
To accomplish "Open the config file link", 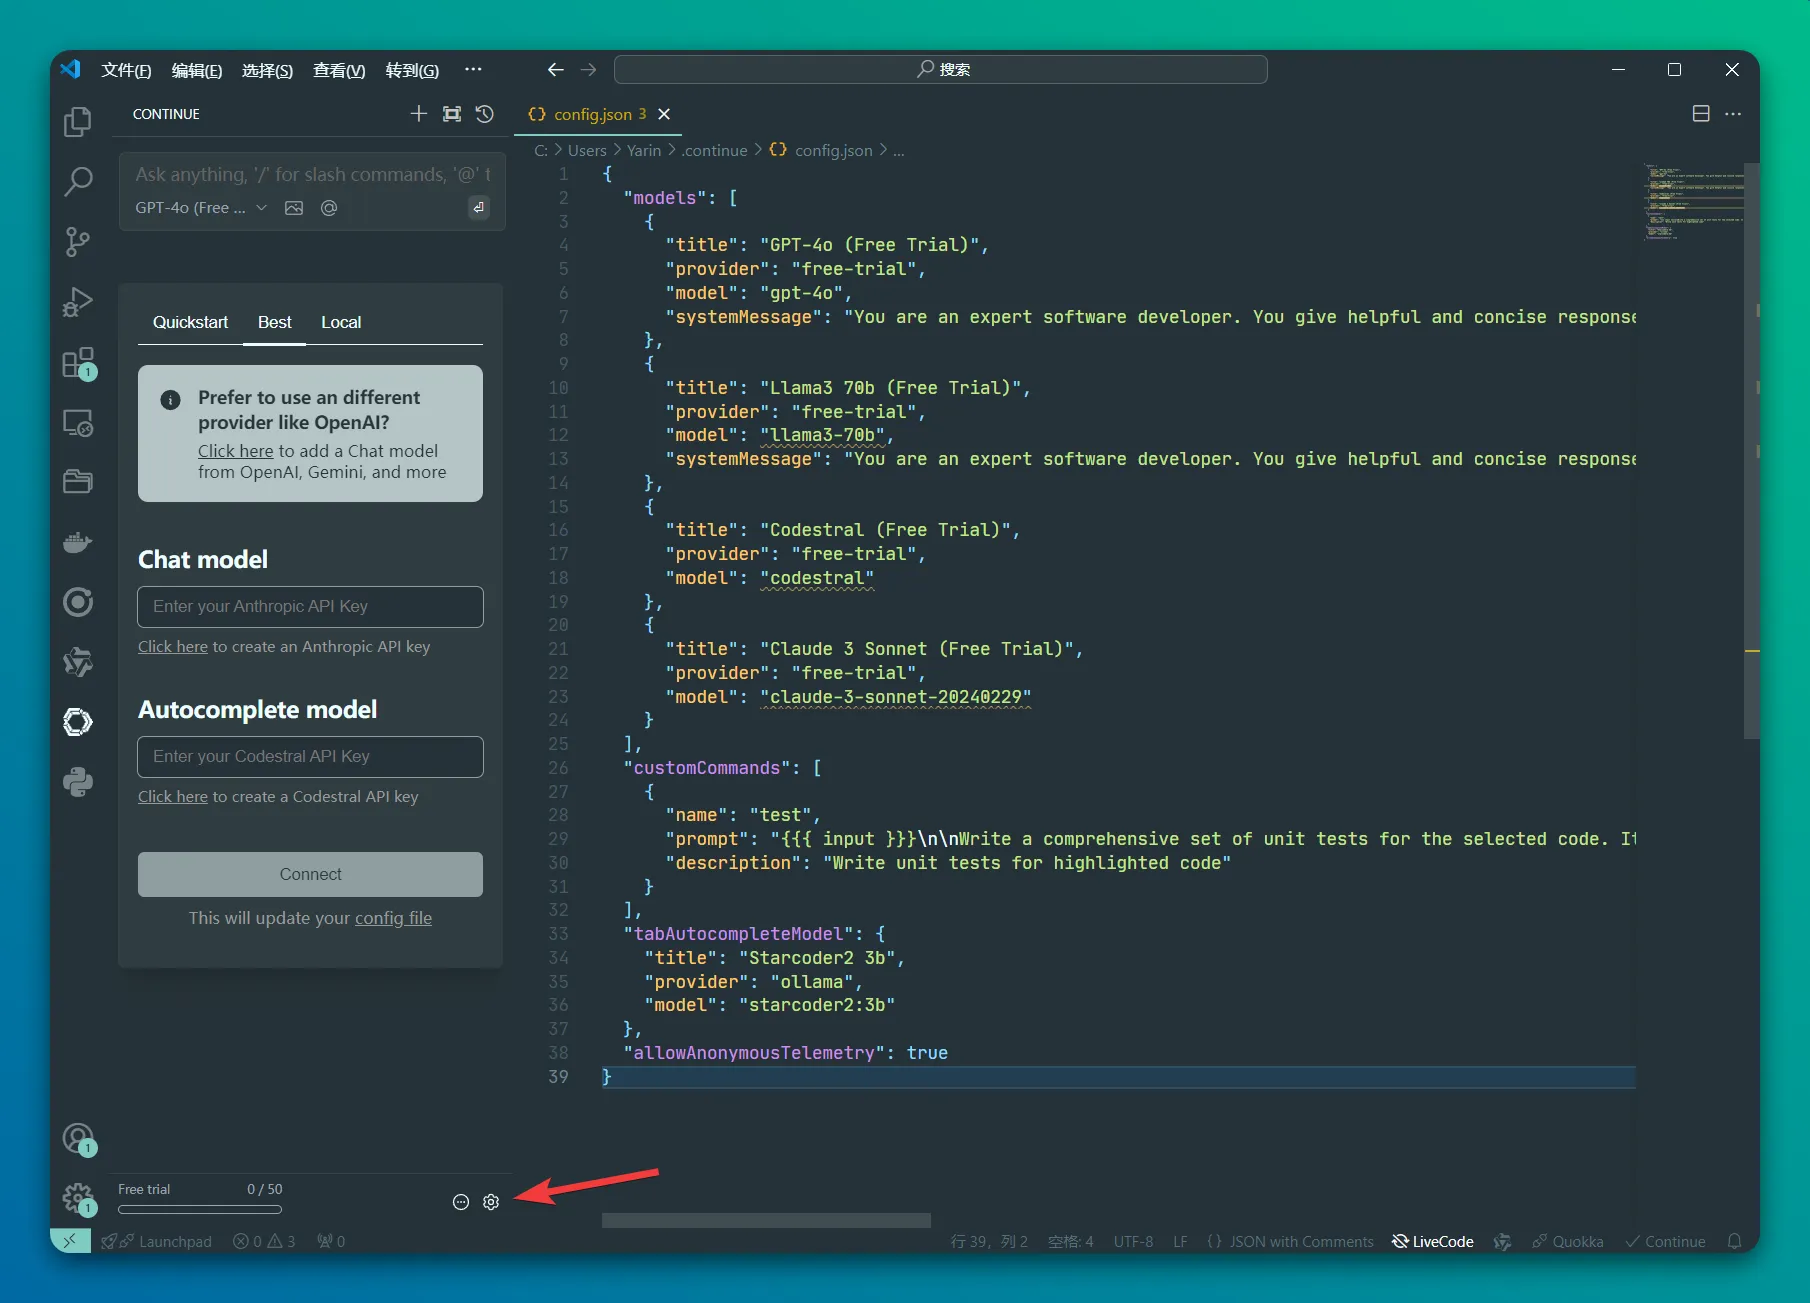I will (393, 918).
